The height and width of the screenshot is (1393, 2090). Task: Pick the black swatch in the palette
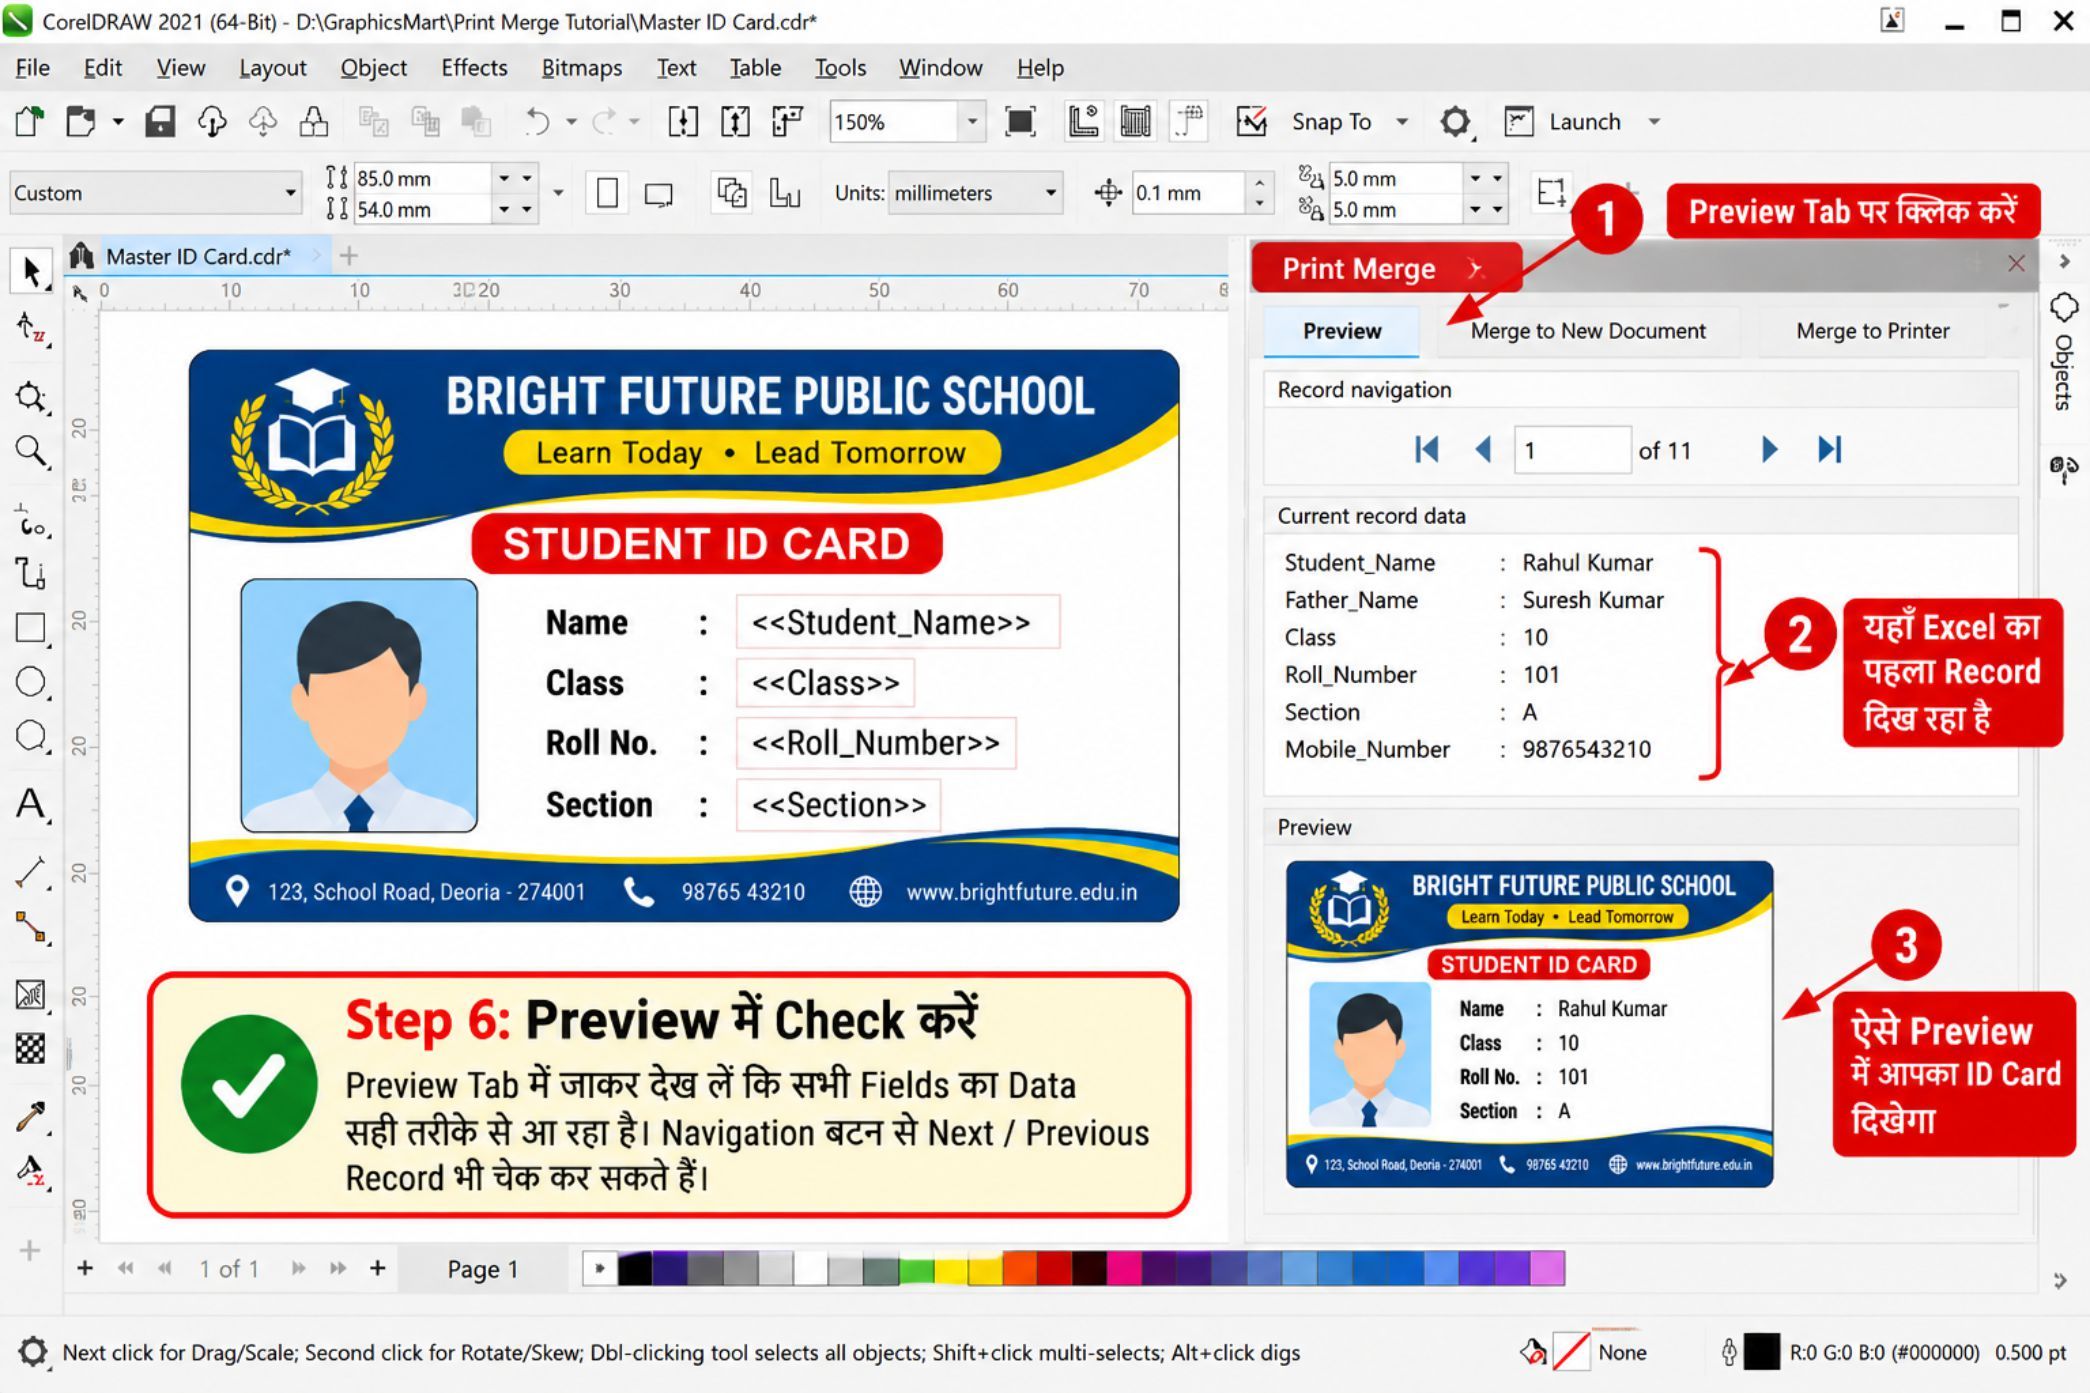[x=634, y=1269]
